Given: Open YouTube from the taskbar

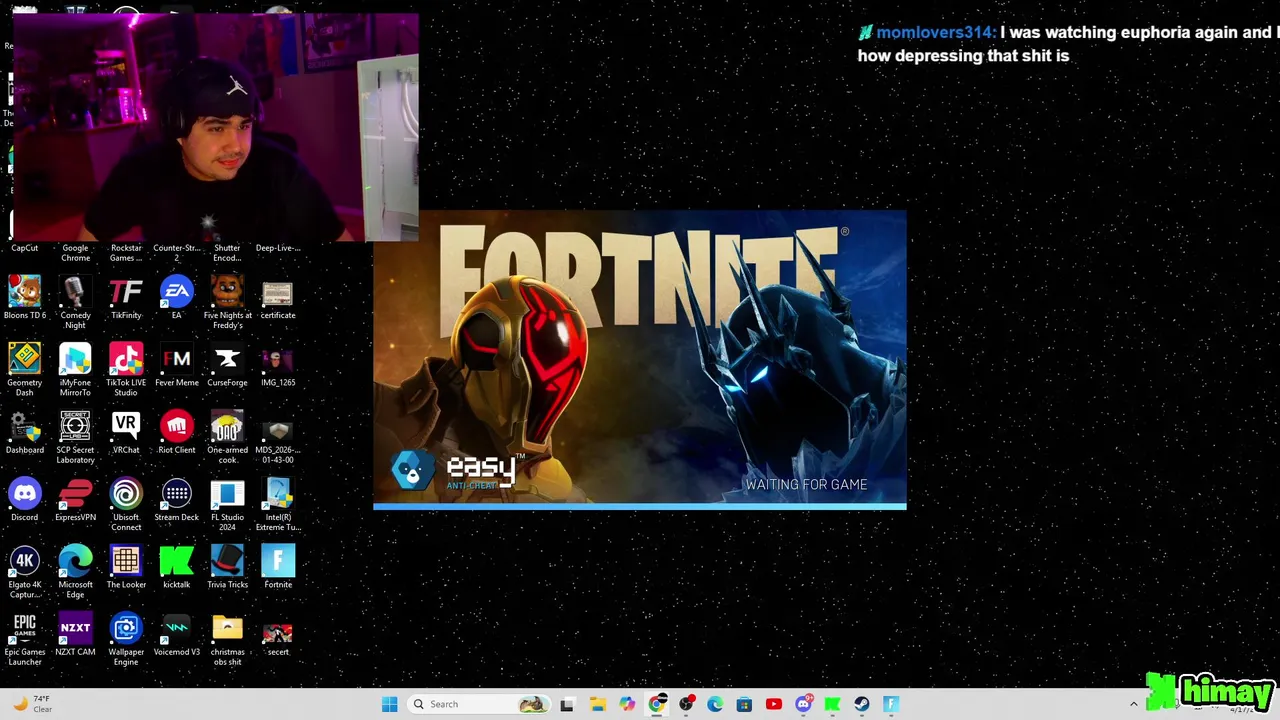Looking at the screenshot, I should [773, 704].
